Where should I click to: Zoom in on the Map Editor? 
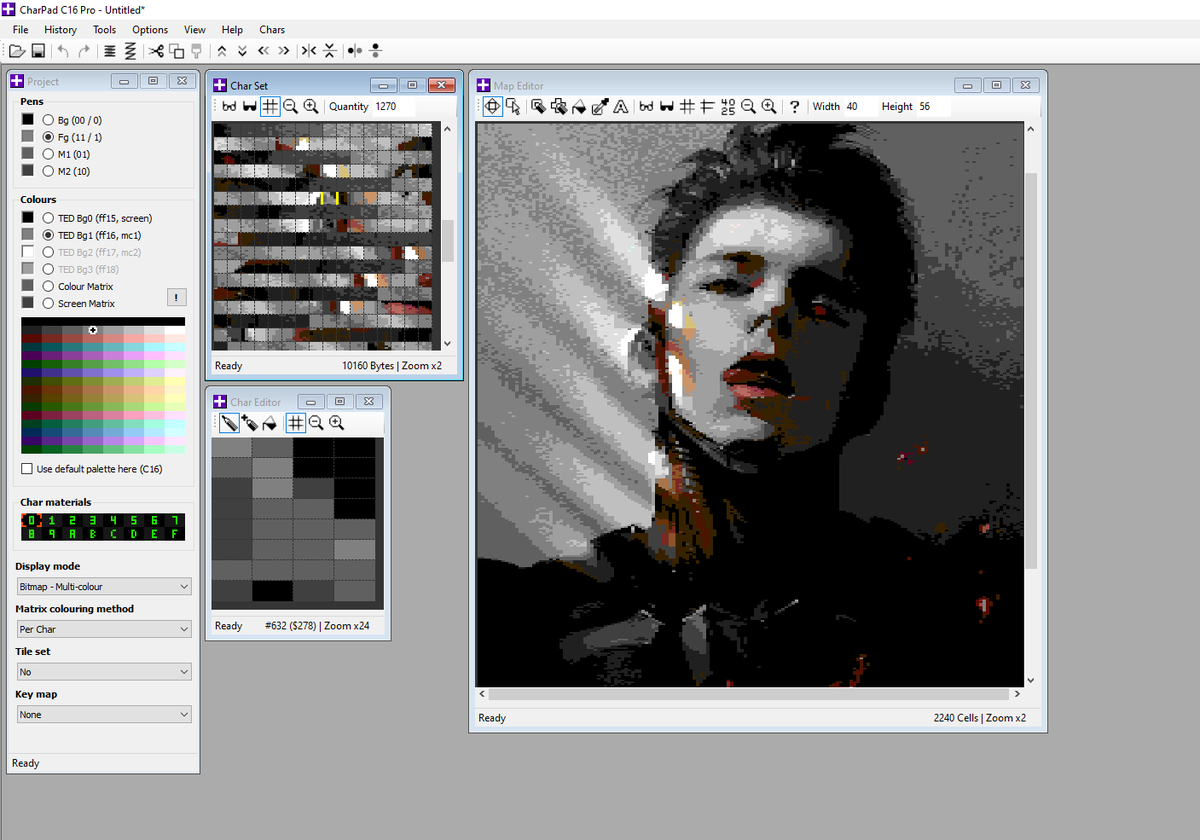coord(768,106)
